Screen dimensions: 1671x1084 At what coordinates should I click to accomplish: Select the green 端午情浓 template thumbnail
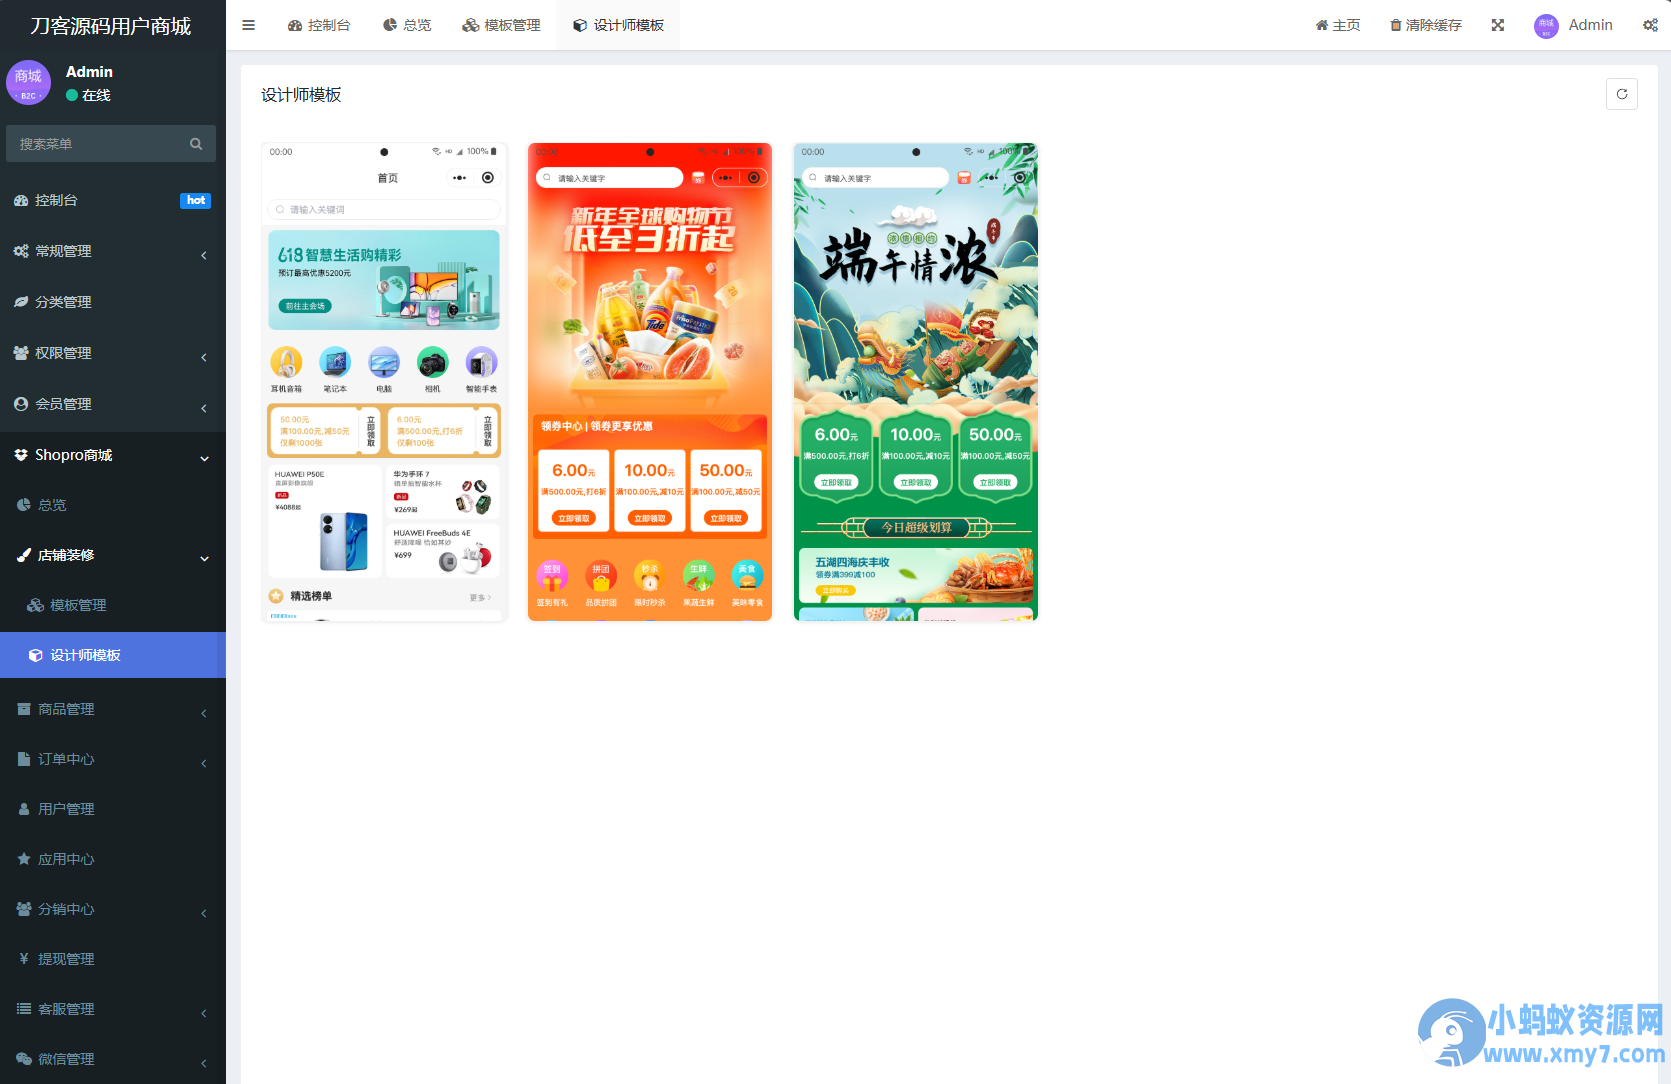tap(915, 382)
